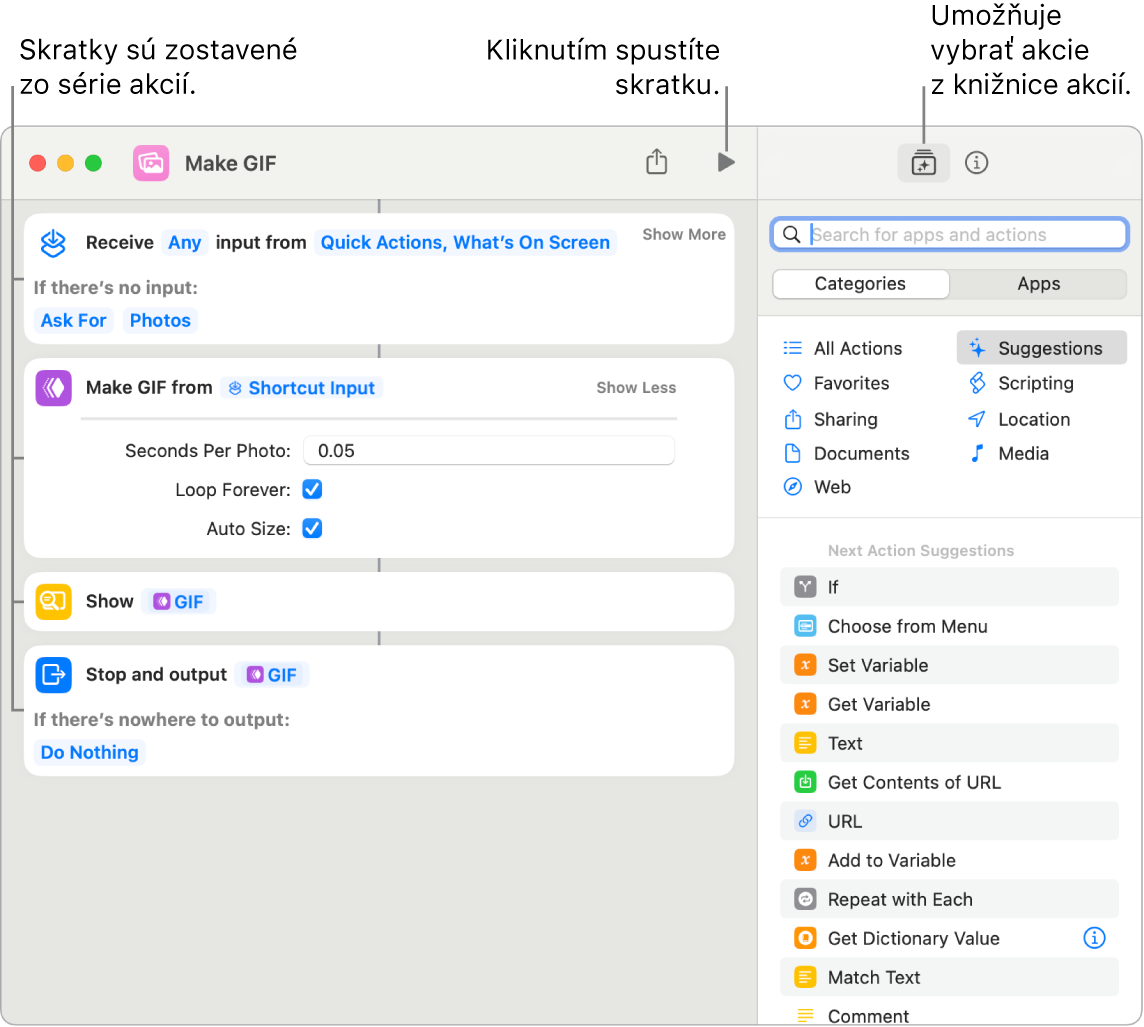Screen dimensions: 1144x1027
Task: Select the Categories tab
Action: (860, 284)
